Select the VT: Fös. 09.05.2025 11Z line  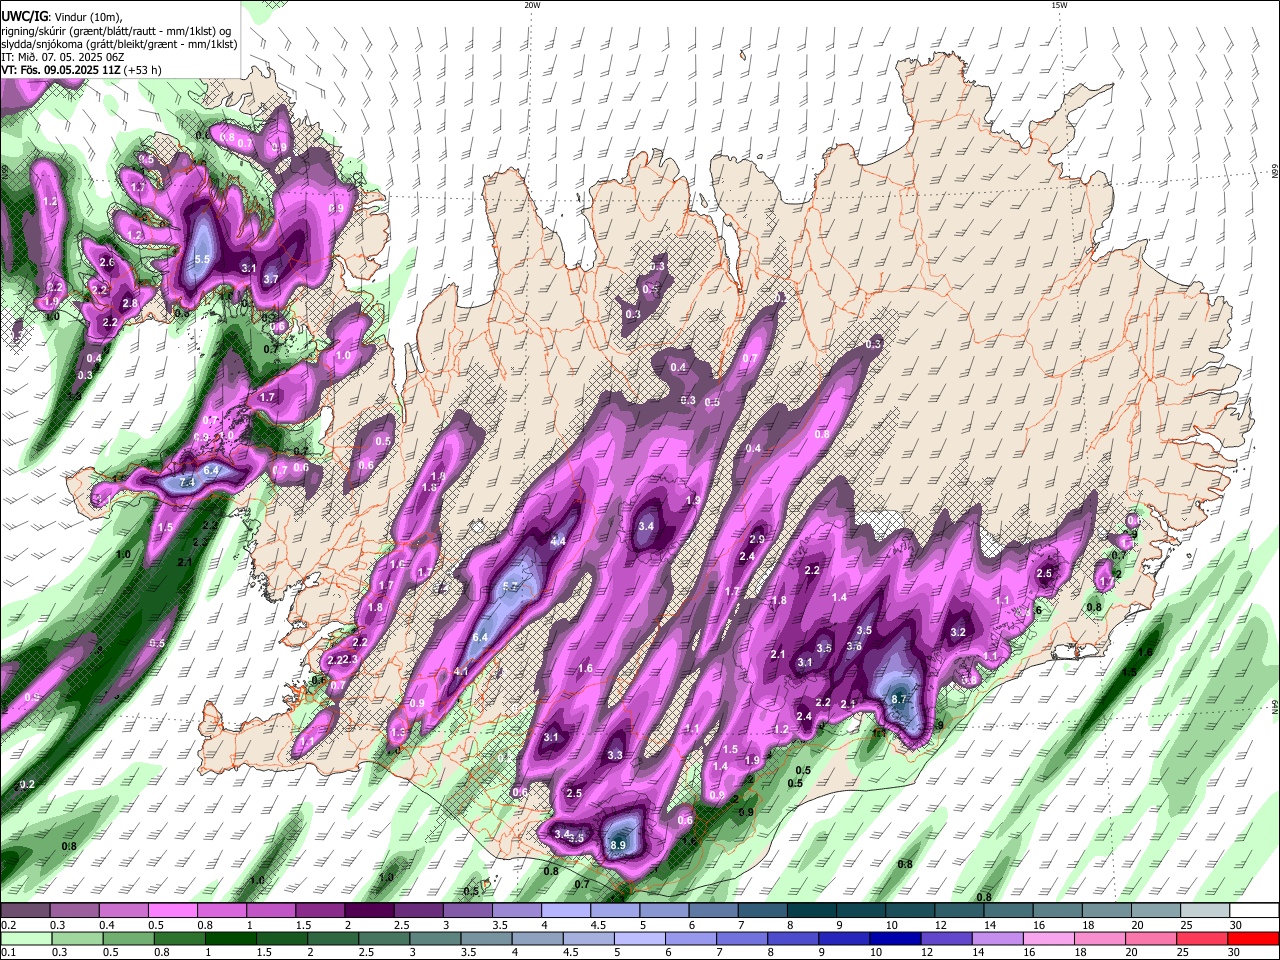[60, 70]
